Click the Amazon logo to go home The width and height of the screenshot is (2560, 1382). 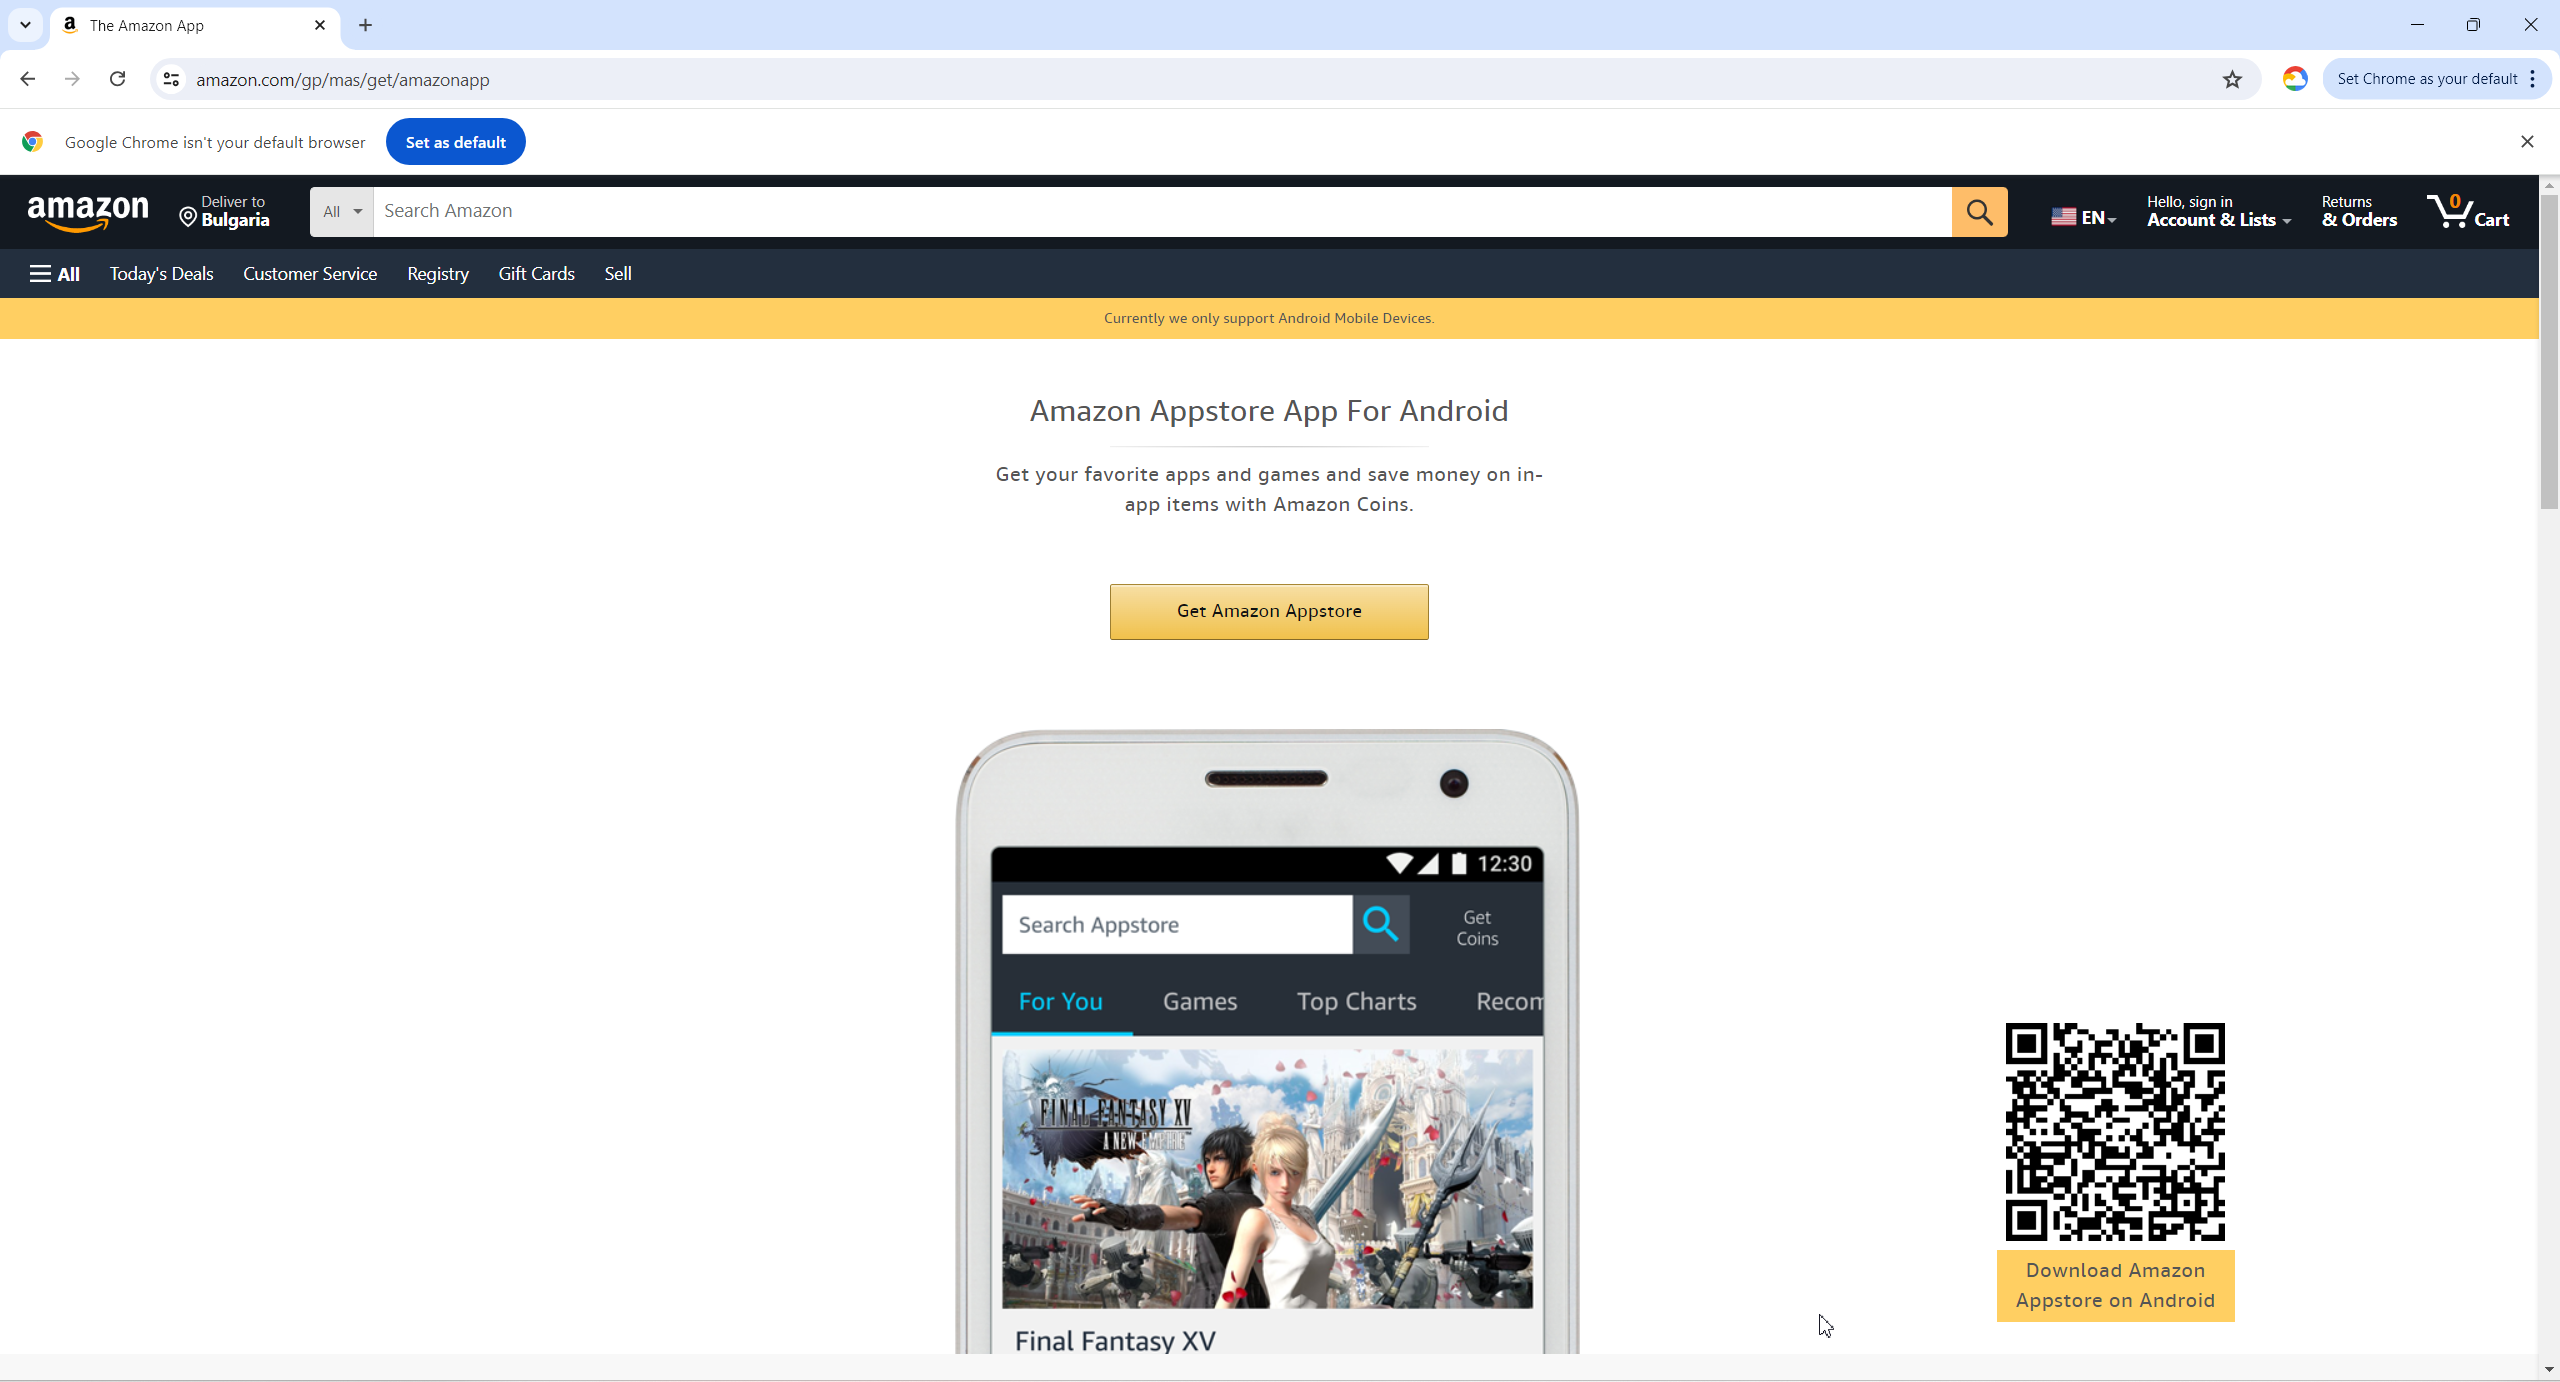point(88,212)
